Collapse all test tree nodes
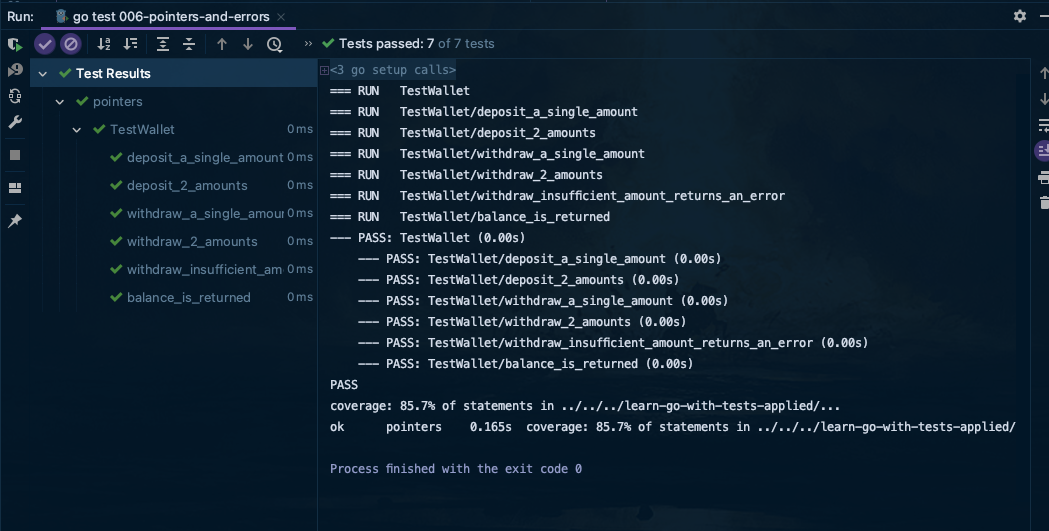The image size is (1049, 531). tap(189, 44)
